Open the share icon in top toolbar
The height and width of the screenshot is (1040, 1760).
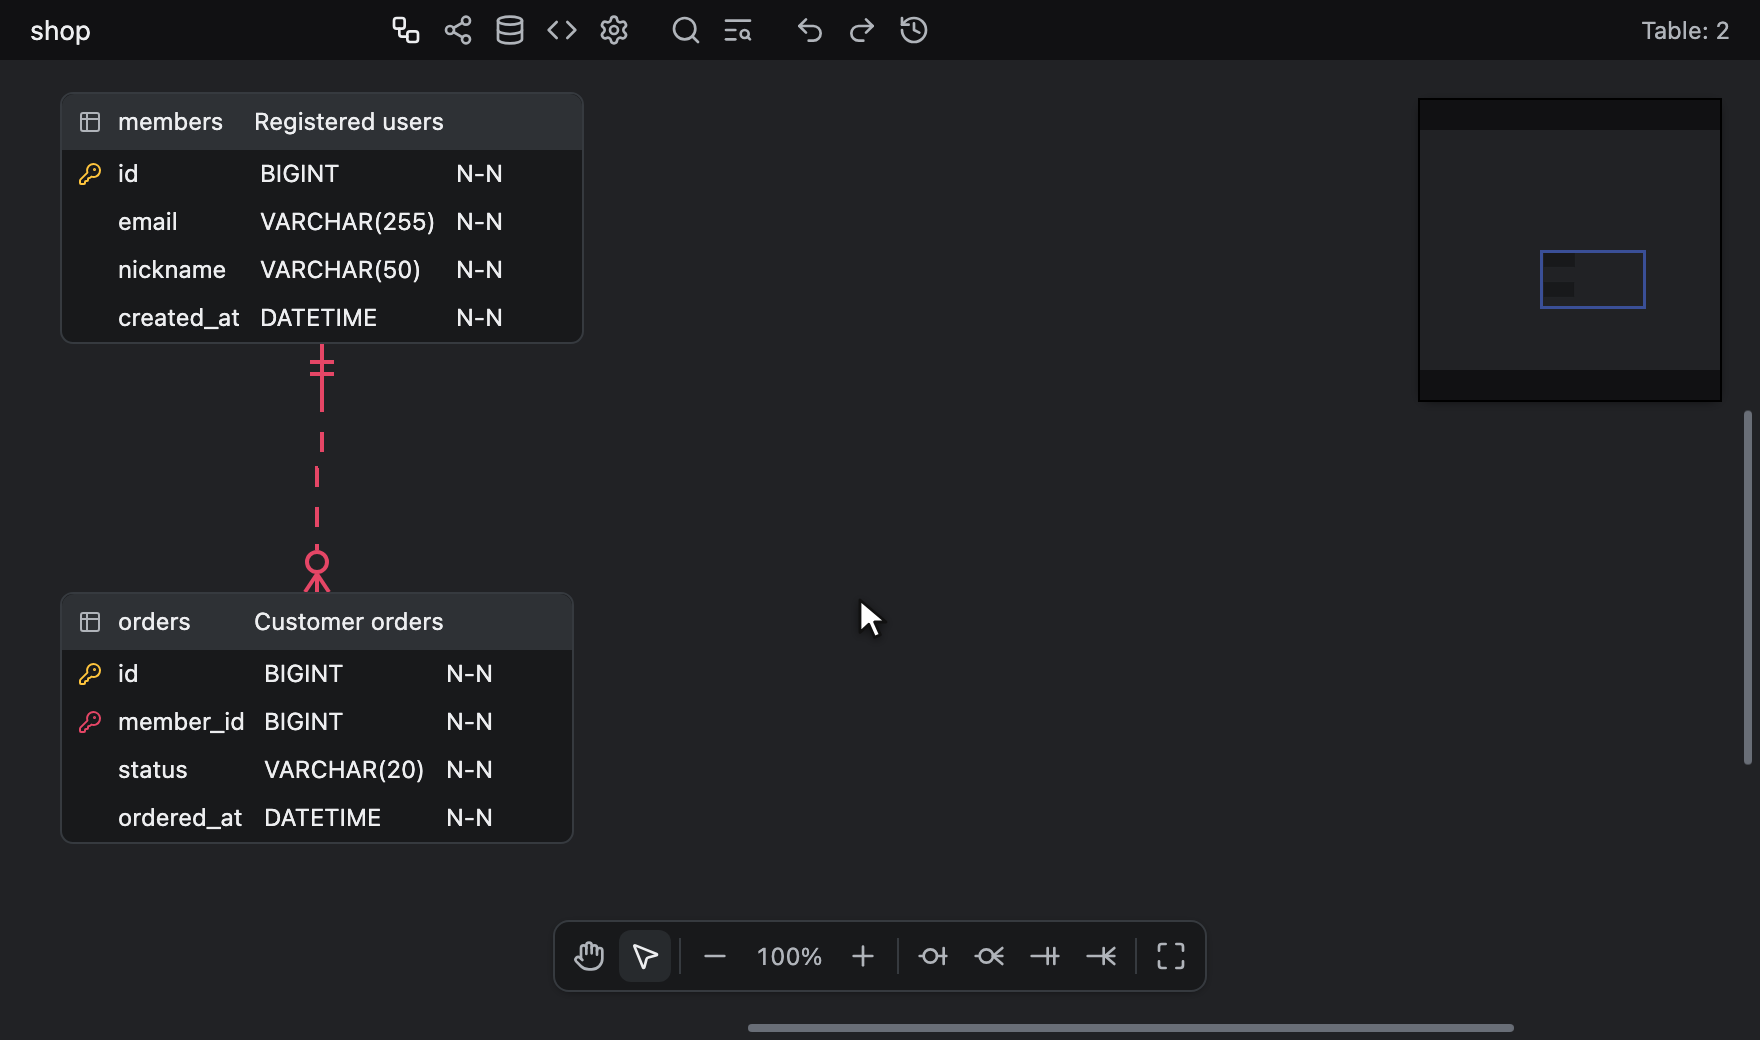(458, 30)
